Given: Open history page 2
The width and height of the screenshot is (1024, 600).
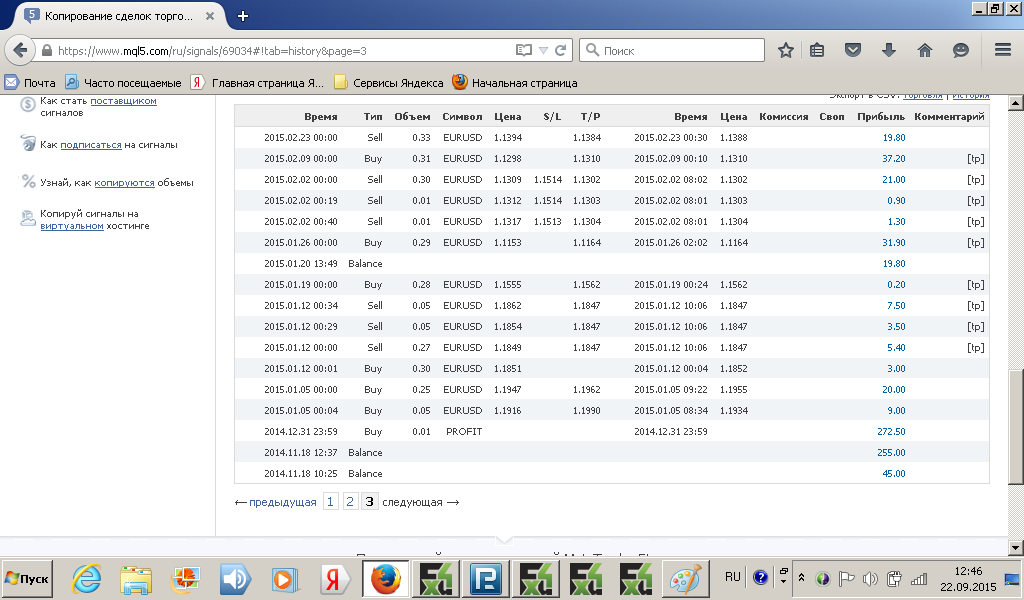Looking at the screenshot, I should 350,501.
